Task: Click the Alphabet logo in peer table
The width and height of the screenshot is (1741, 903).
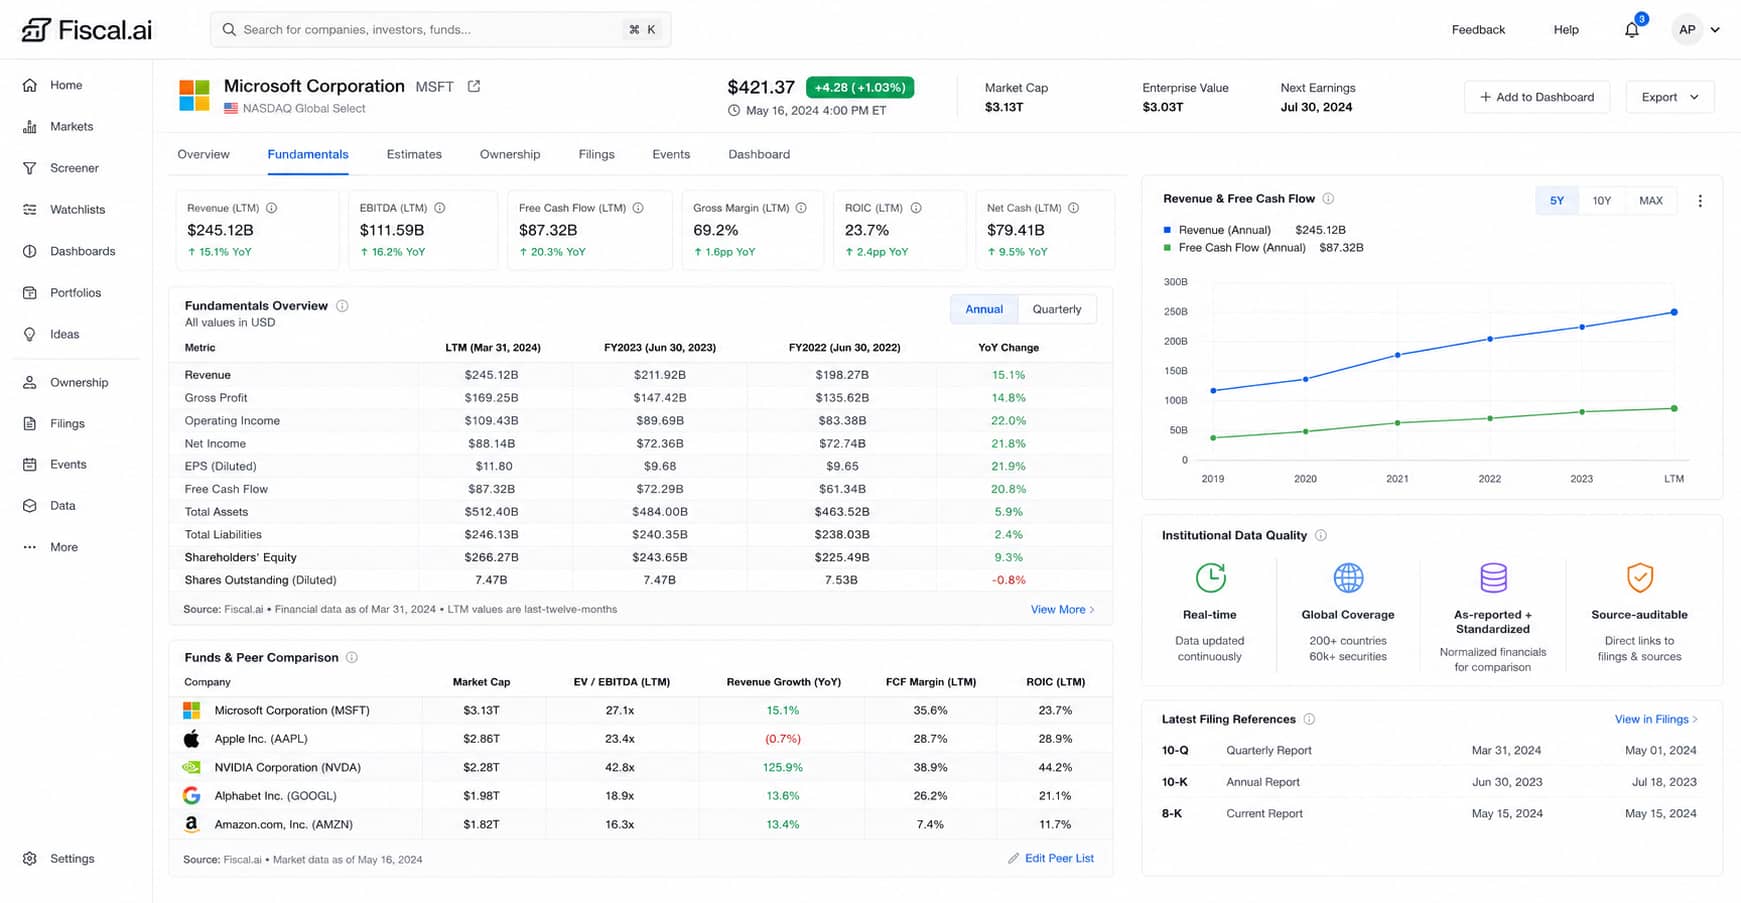Action: pyautogui.click(x=192, y=796)
